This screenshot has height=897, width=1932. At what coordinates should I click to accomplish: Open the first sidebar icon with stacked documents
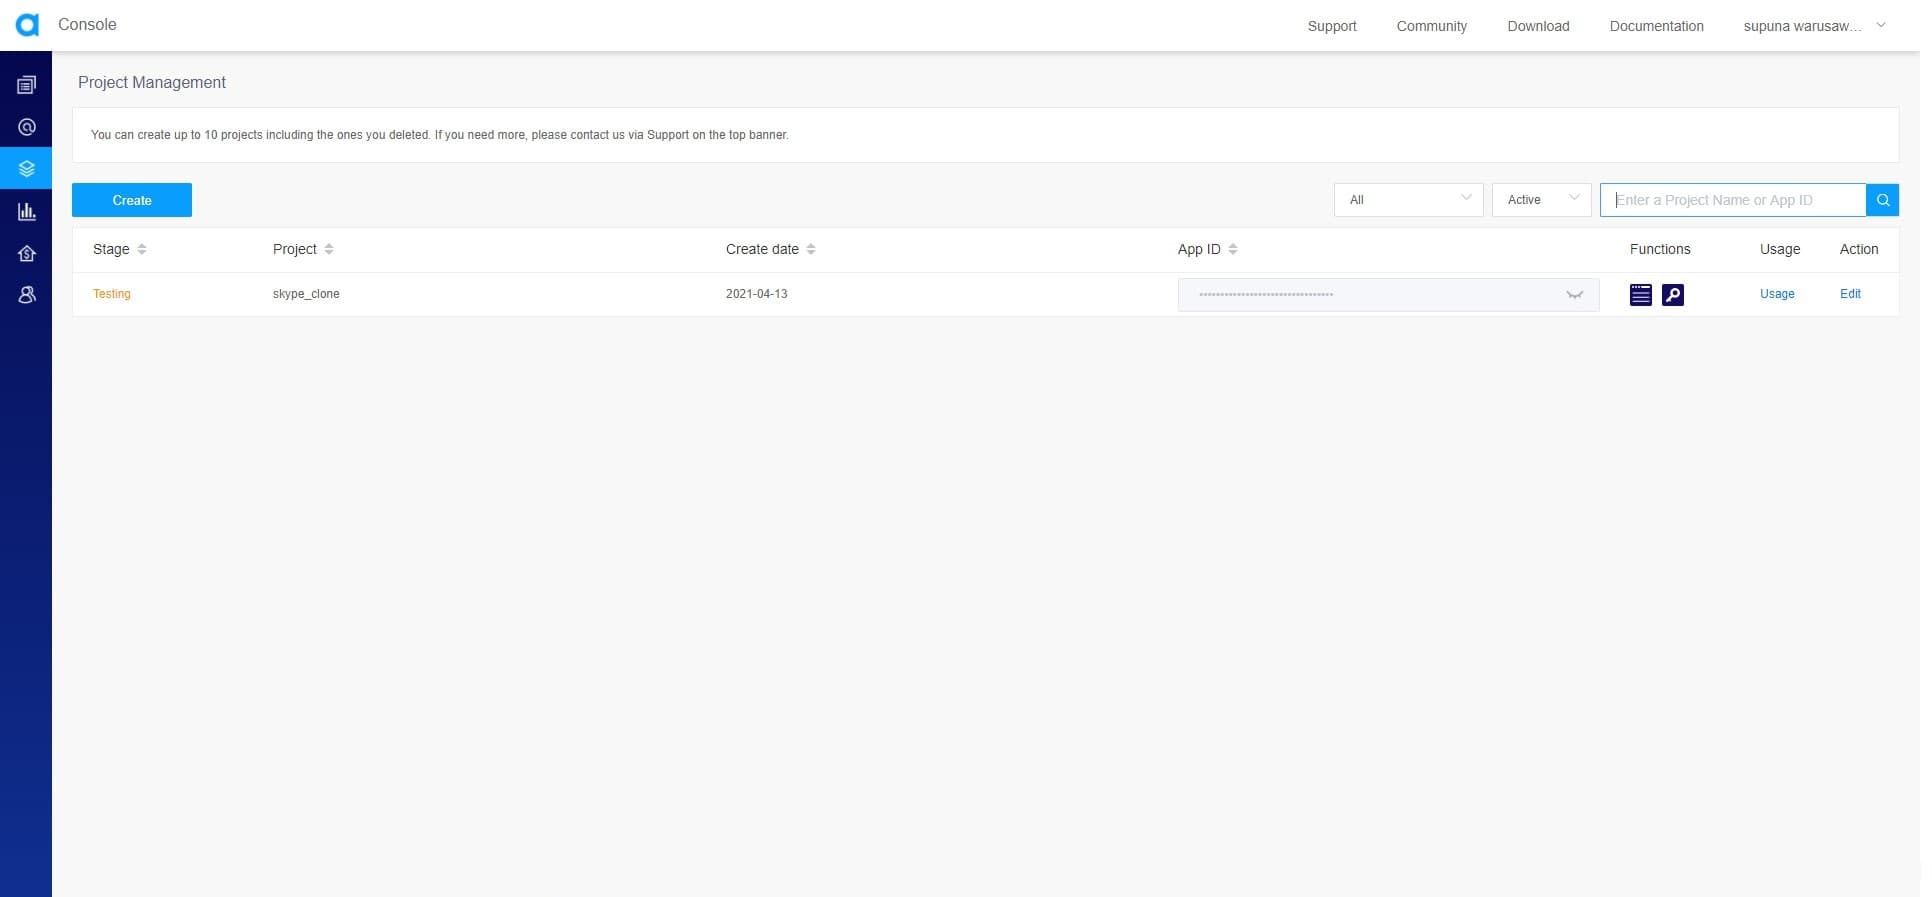27,85
